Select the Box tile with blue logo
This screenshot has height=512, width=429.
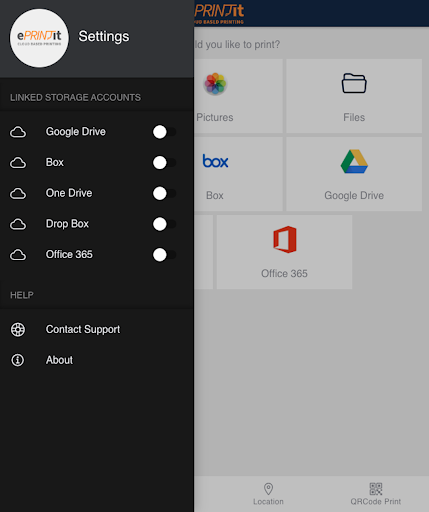click(x=238, y=174)
